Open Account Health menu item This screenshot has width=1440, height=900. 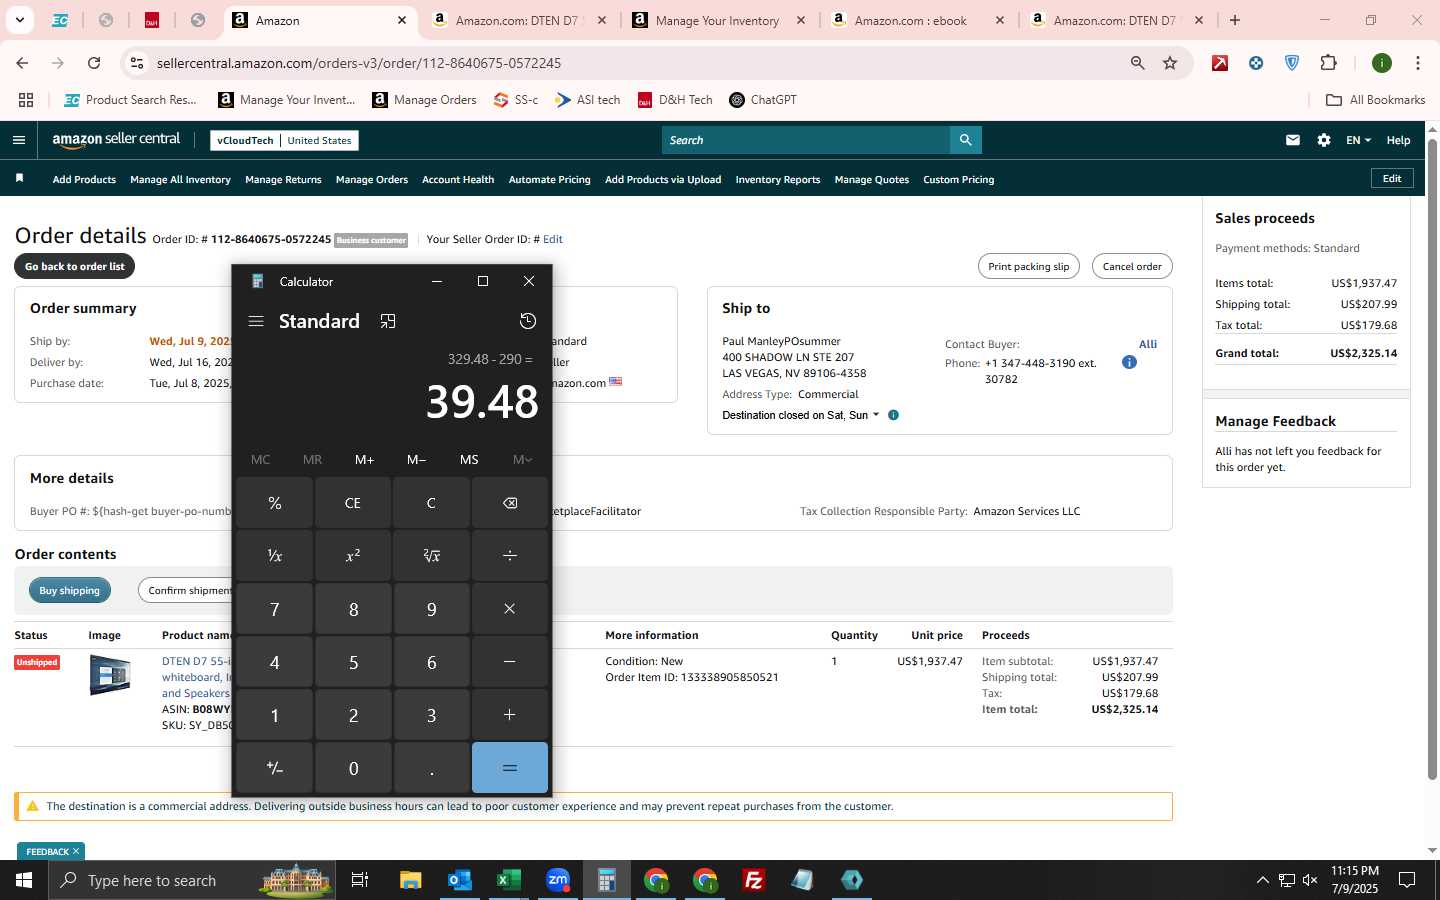(x=458, y=180)
